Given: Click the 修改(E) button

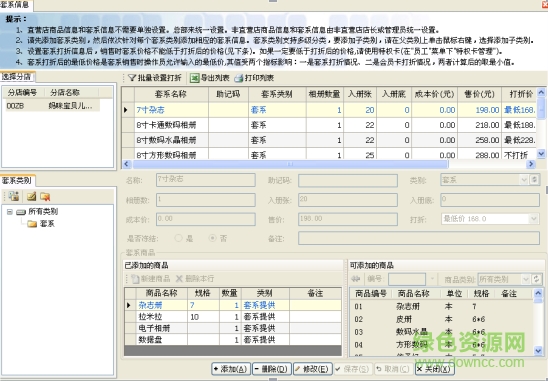Looking at the screenshot, I should click(312, 369).
